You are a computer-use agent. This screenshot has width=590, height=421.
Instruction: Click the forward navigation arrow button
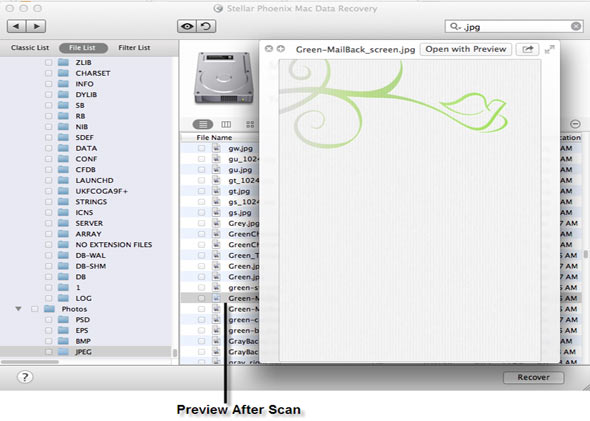click(x=36, y=26)
